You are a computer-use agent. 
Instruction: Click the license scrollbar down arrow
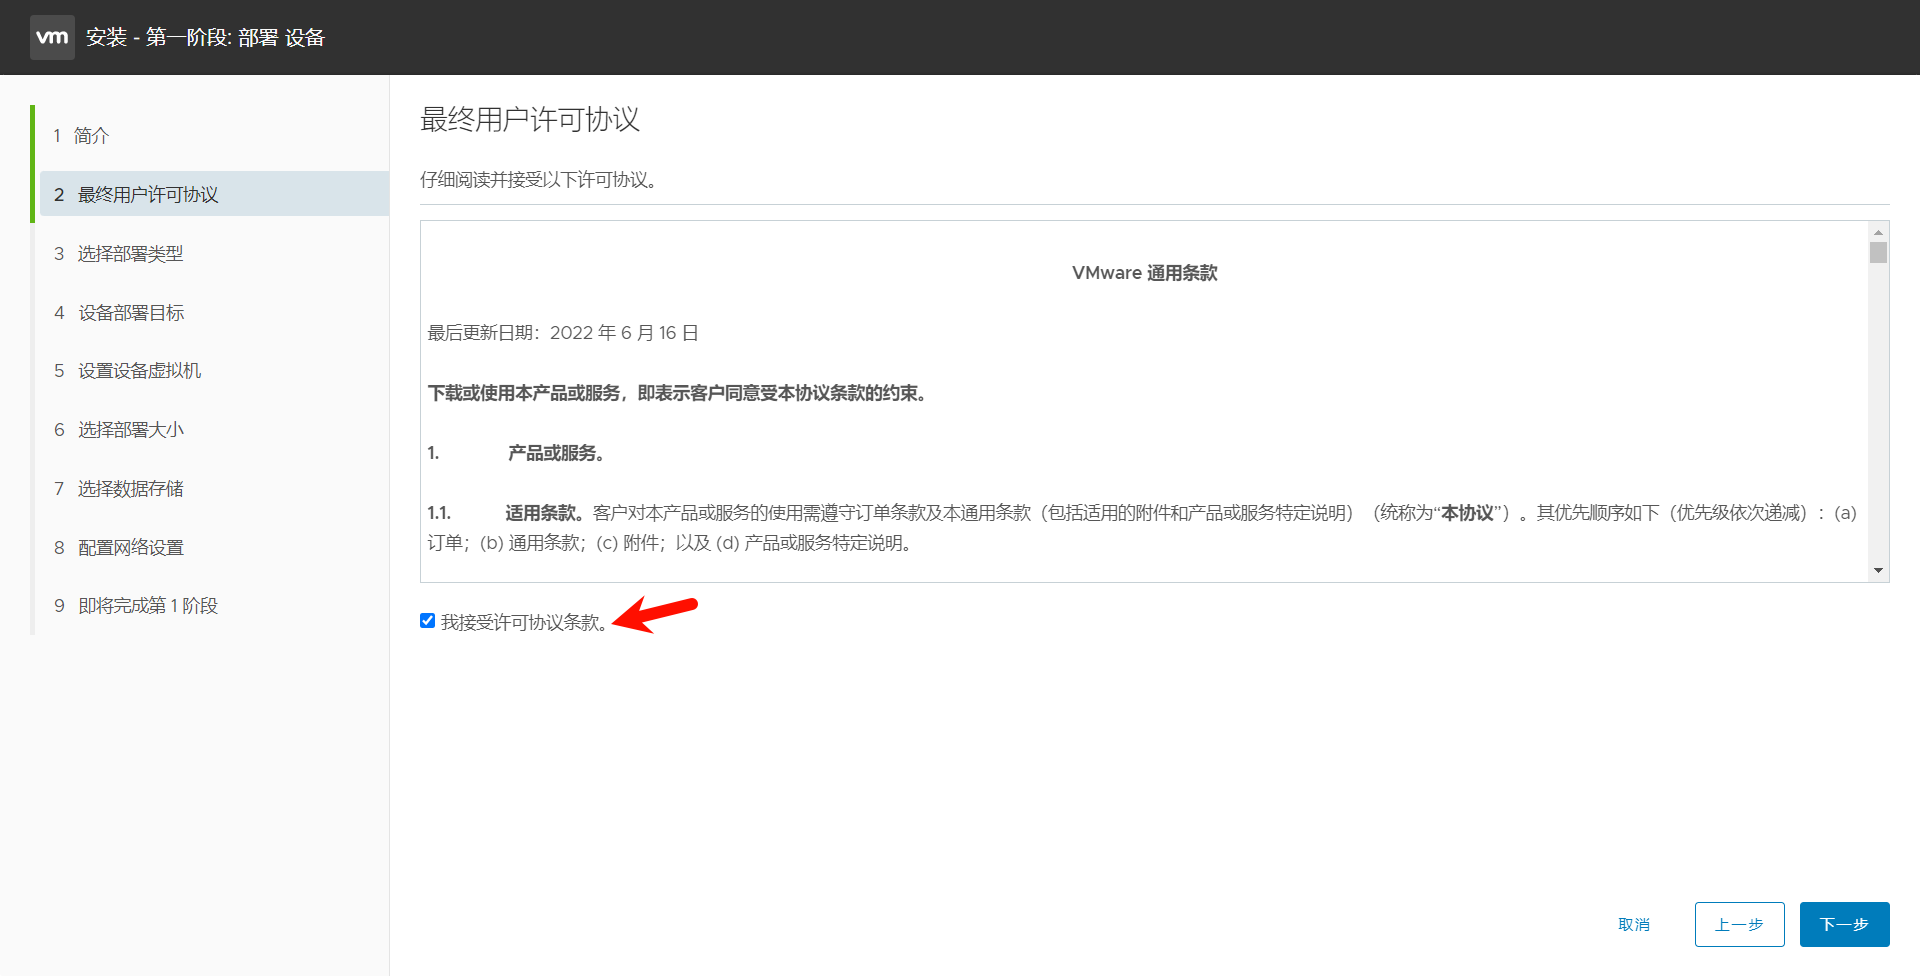tap(1878, 571)
